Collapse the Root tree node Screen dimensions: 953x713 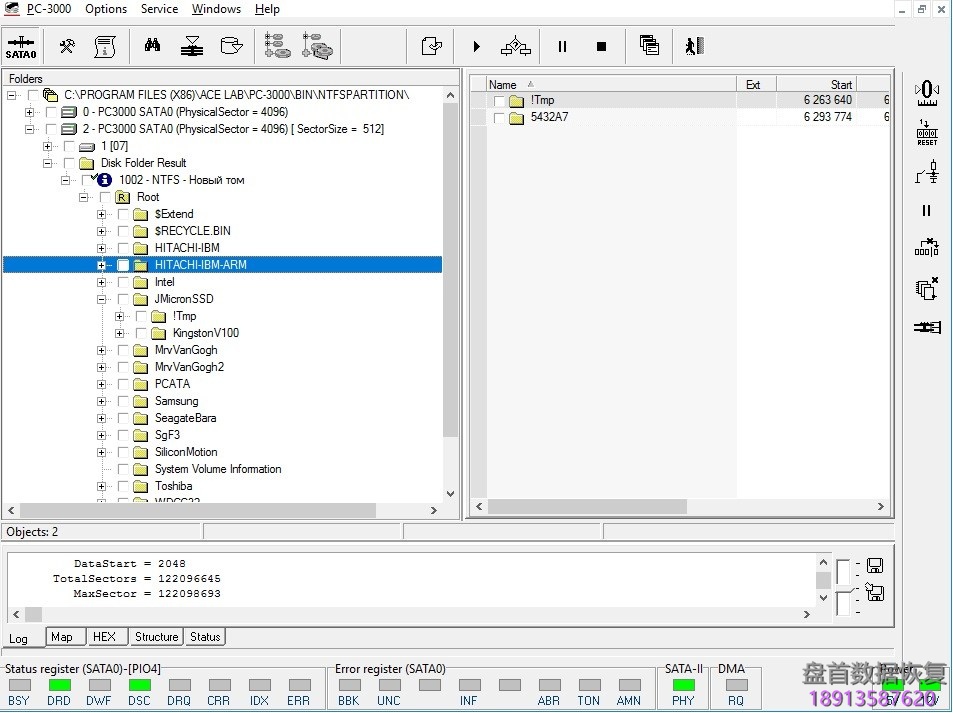tap(84, 197)
